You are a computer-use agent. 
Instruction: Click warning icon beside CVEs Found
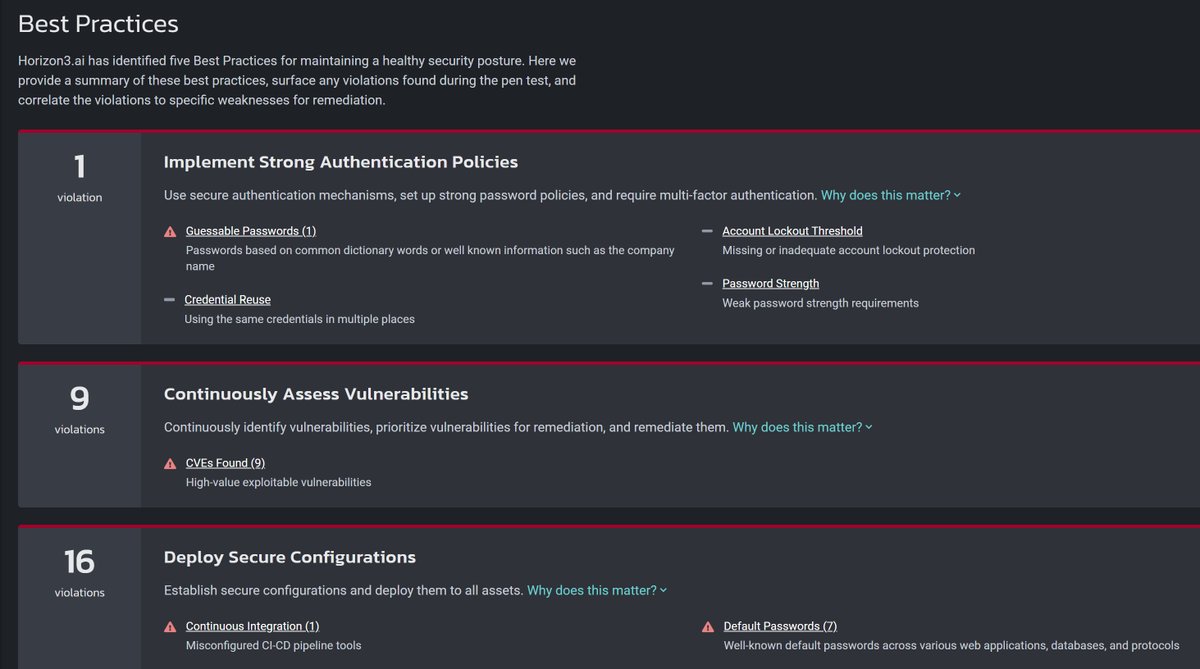pos(170,464)
